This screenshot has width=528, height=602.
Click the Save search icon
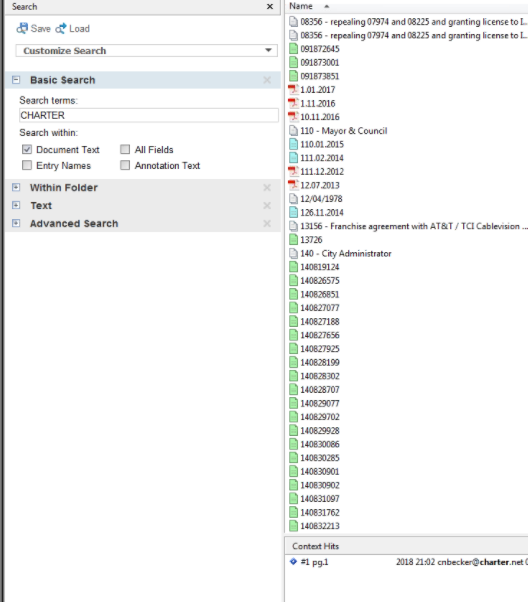[x=22, y=28]
